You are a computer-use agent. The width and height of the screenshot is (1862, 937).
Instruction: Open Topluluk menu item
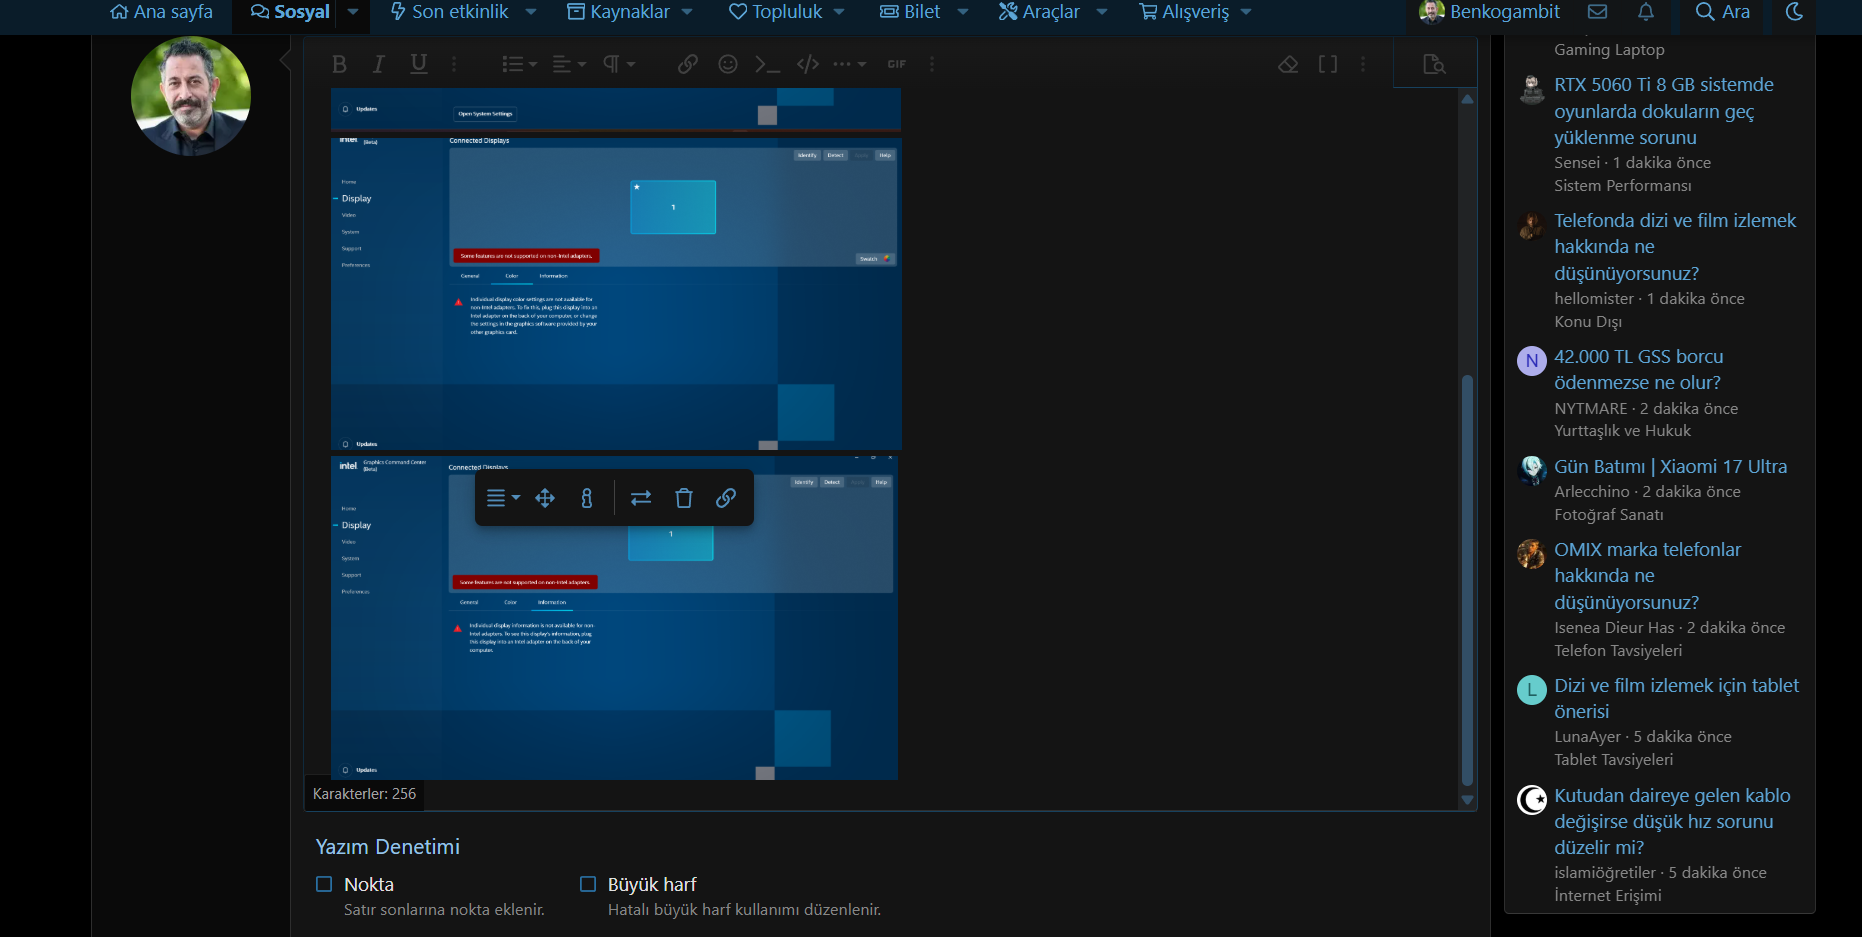click(x=775, y=12)
